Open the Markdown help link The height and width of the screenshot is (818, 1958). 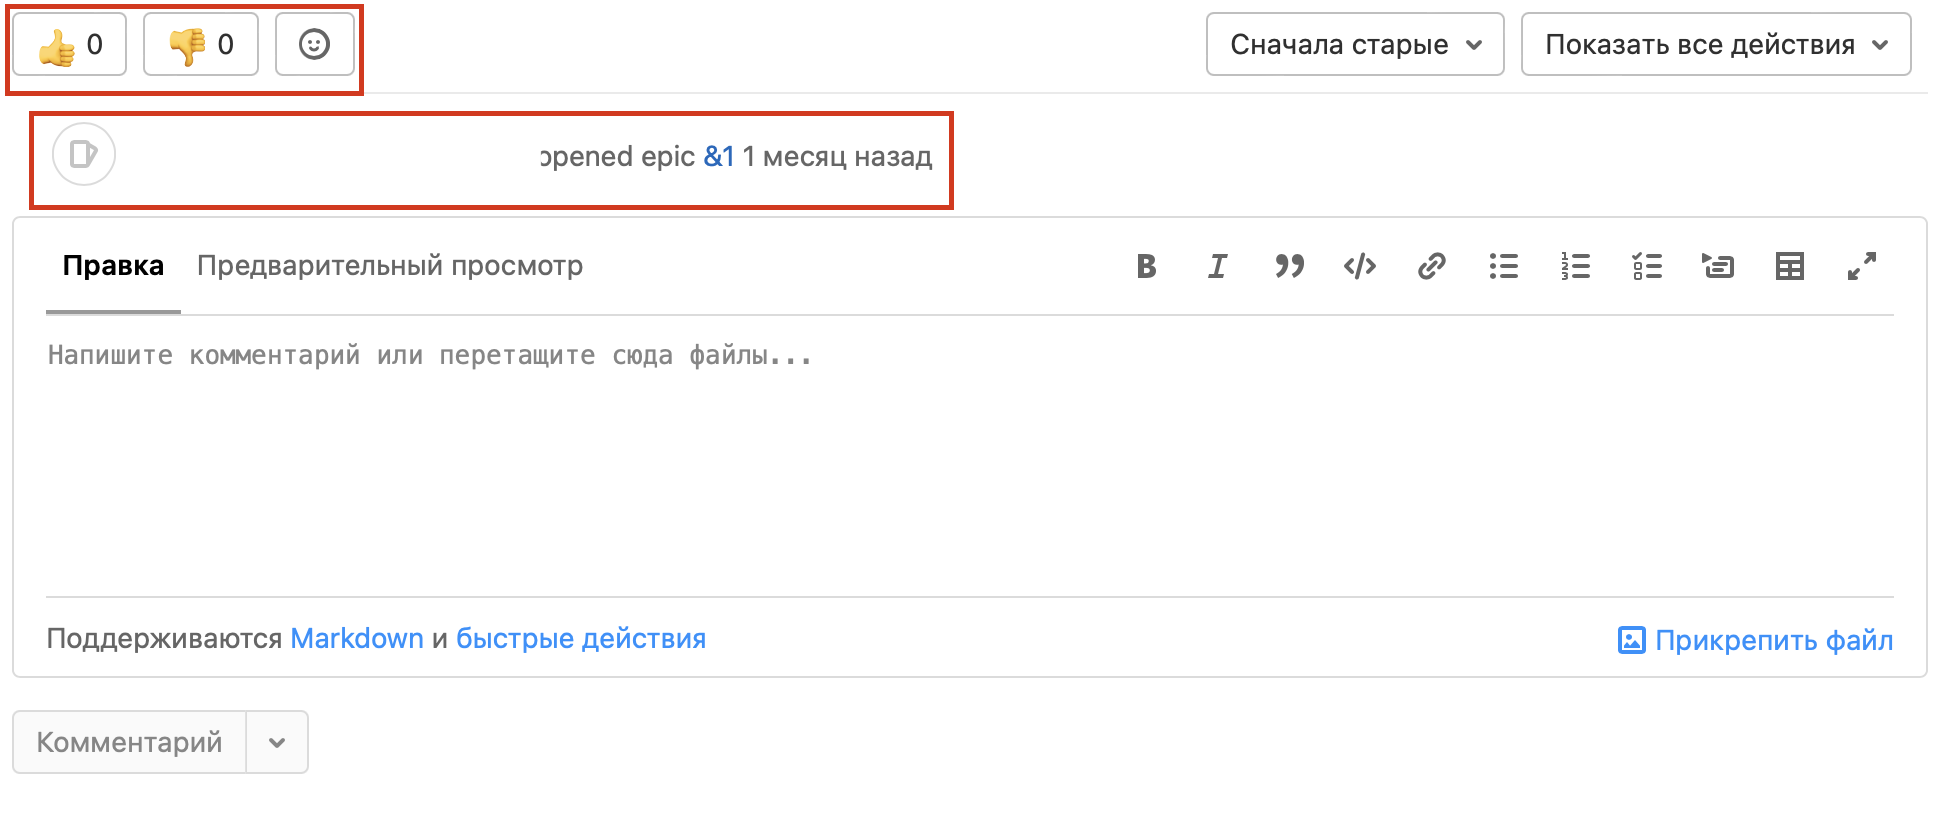click(357, 639)
